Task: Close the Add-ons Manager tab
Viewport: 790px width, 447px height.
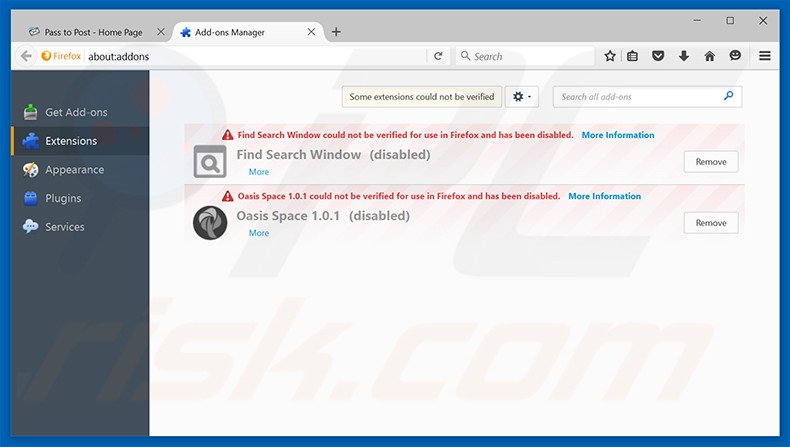Action: (x=311, y=32)
